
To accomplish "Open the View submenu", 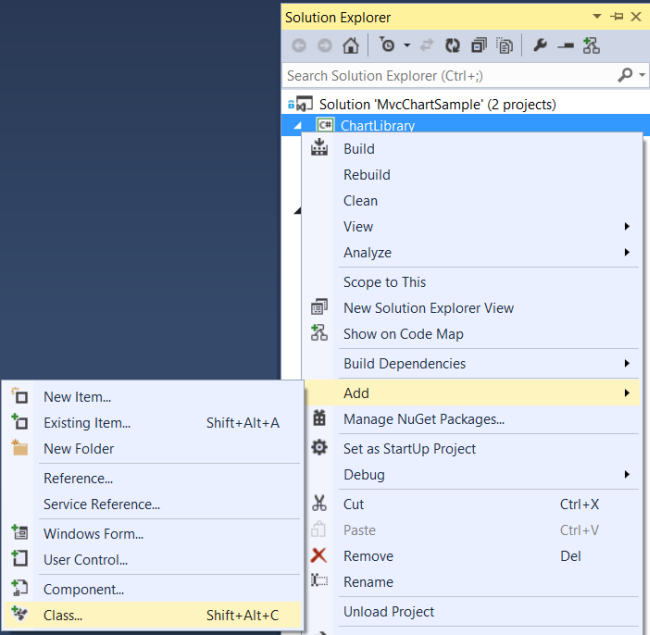I will tap(473, 227).
